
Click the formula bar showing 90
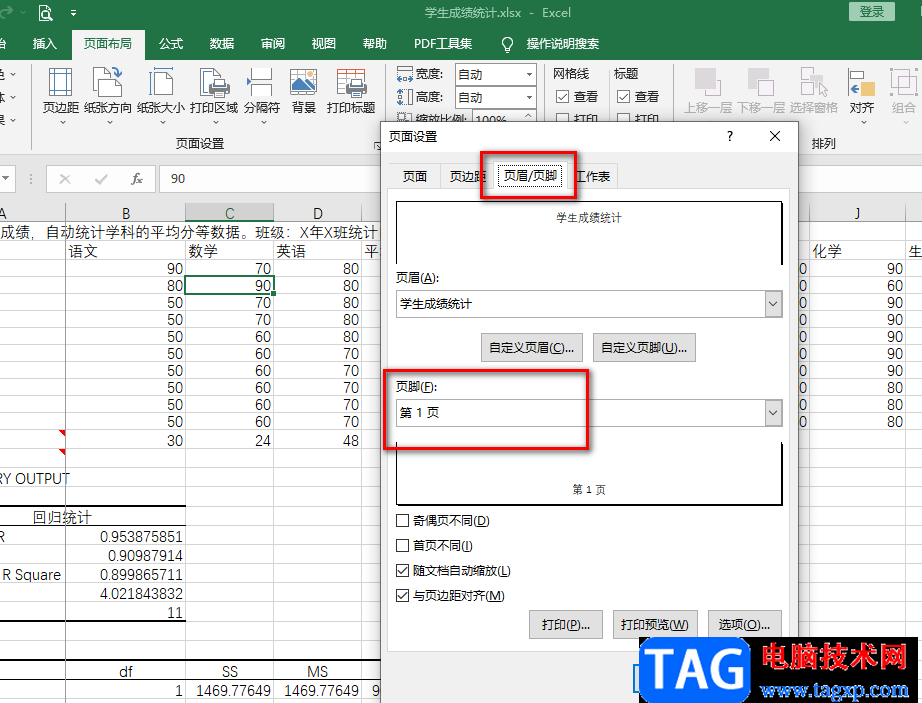(270, 179)
